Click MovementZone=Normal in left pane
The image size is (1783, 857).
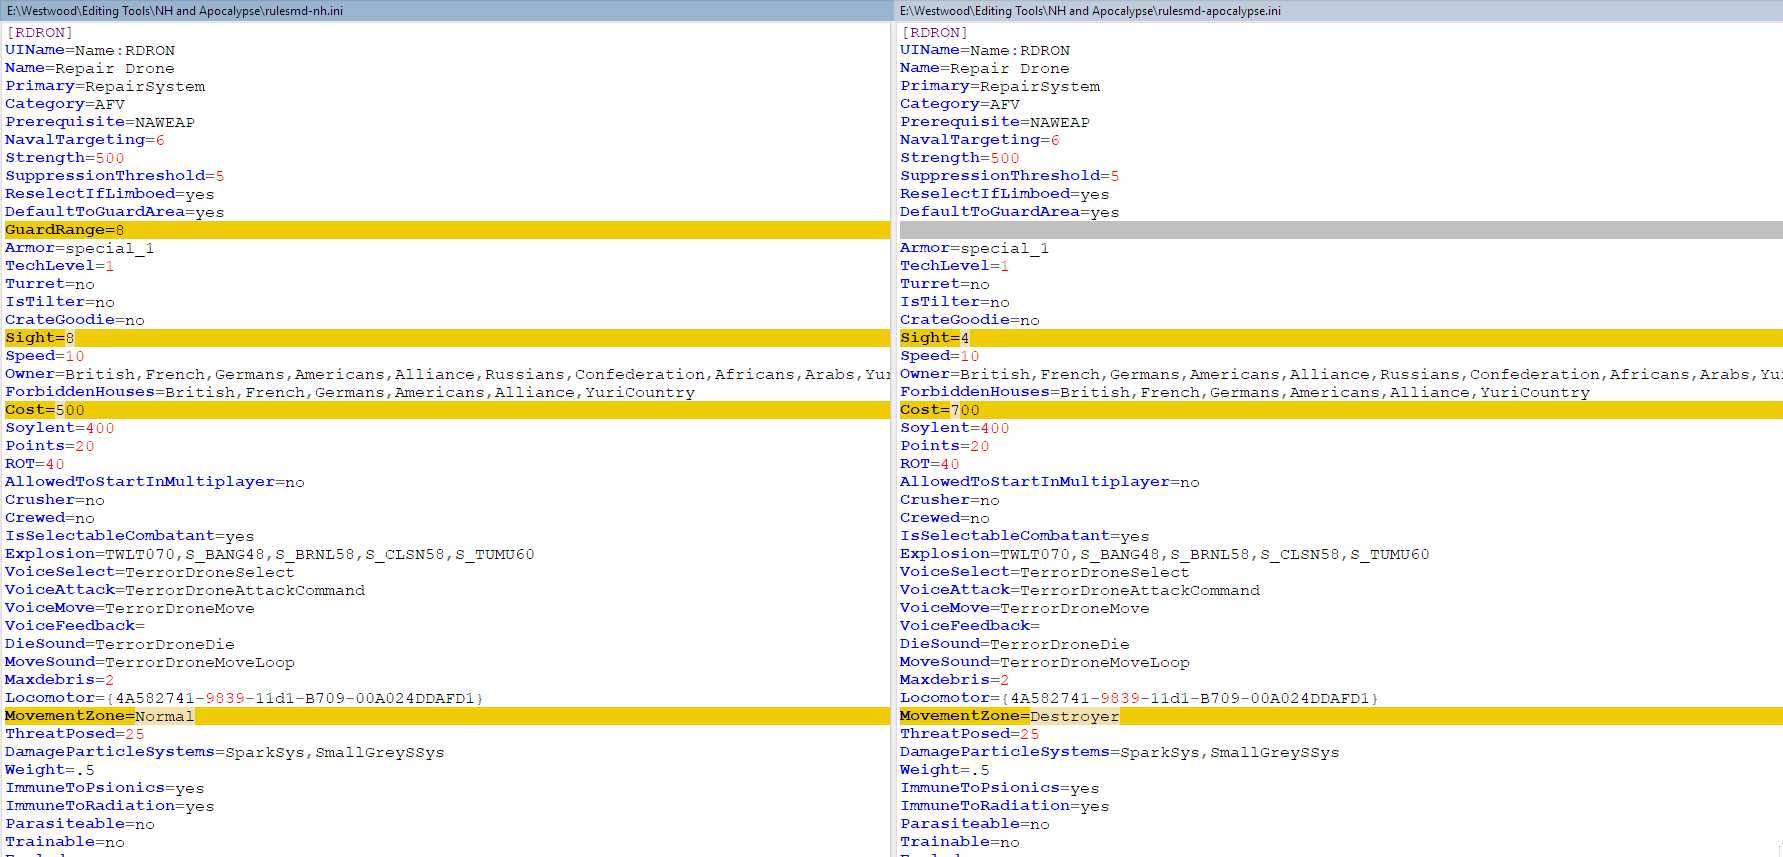tap(447, 716)
